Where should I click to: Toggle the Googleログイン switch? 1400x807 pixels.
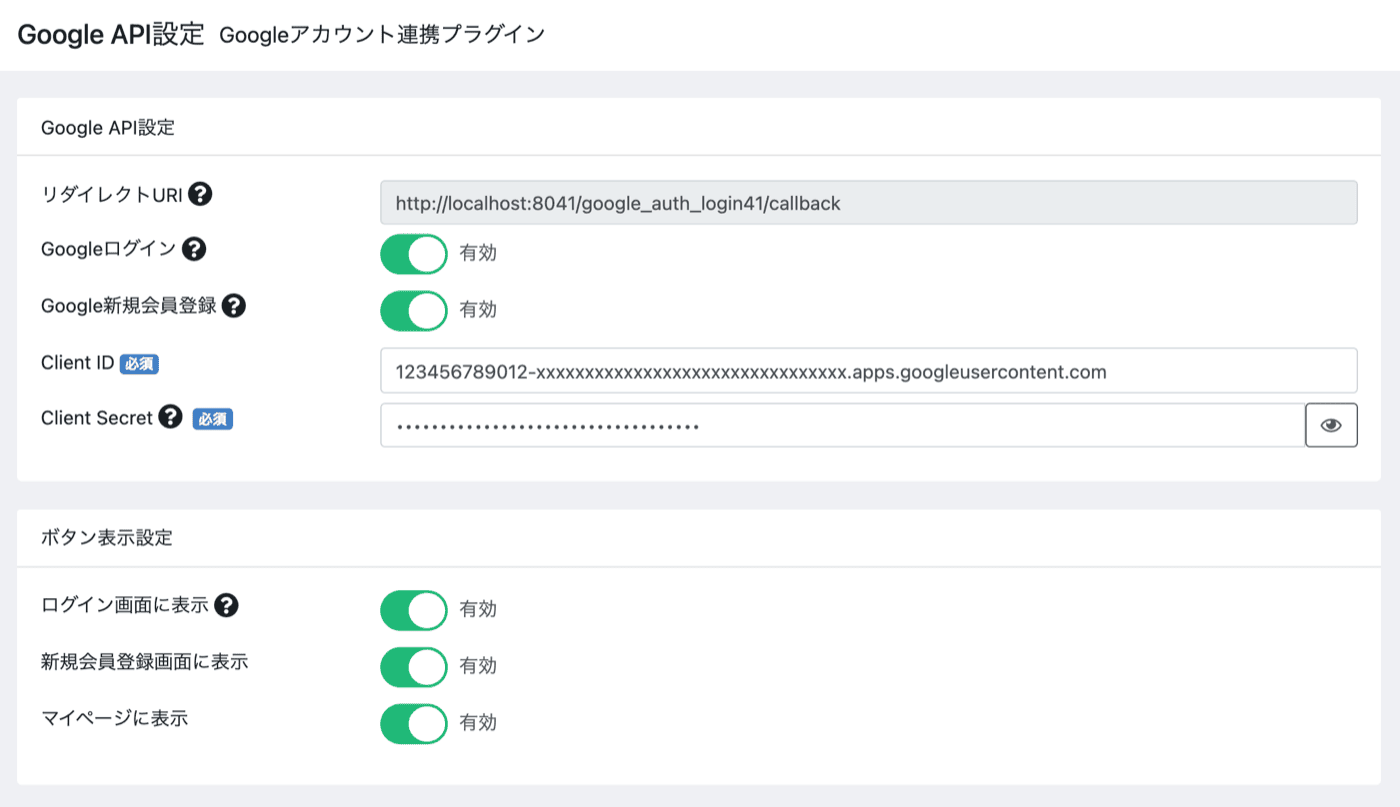[414, 253]
